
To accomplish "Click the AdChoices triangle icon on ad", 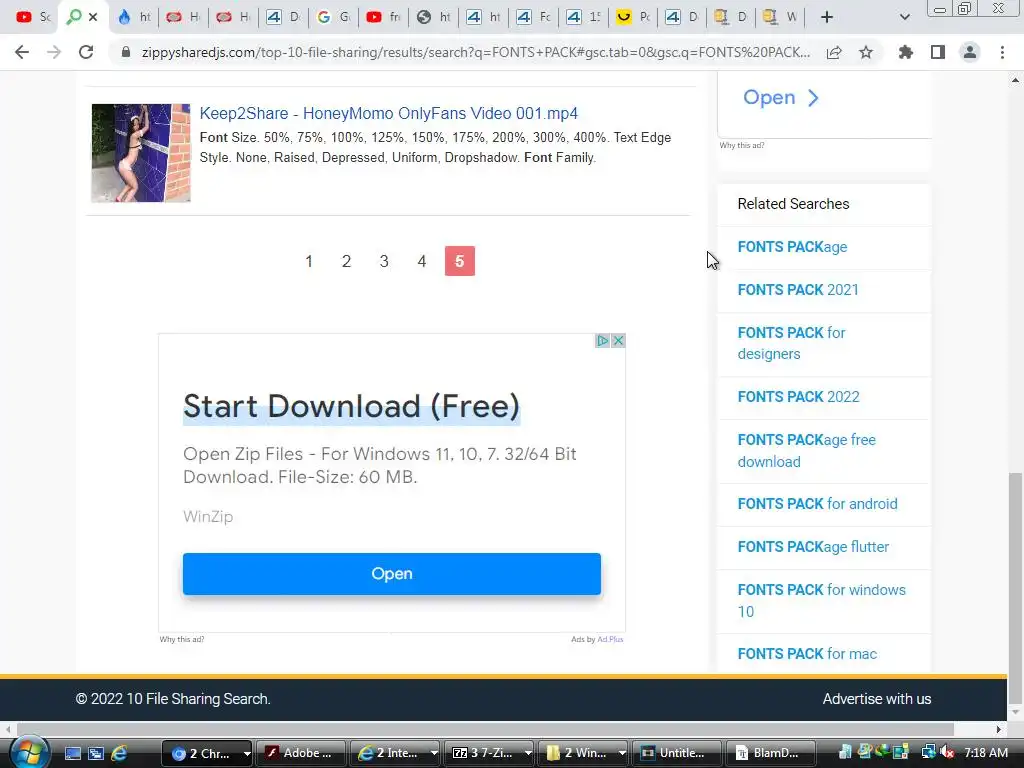I will (x=602, y=340).
